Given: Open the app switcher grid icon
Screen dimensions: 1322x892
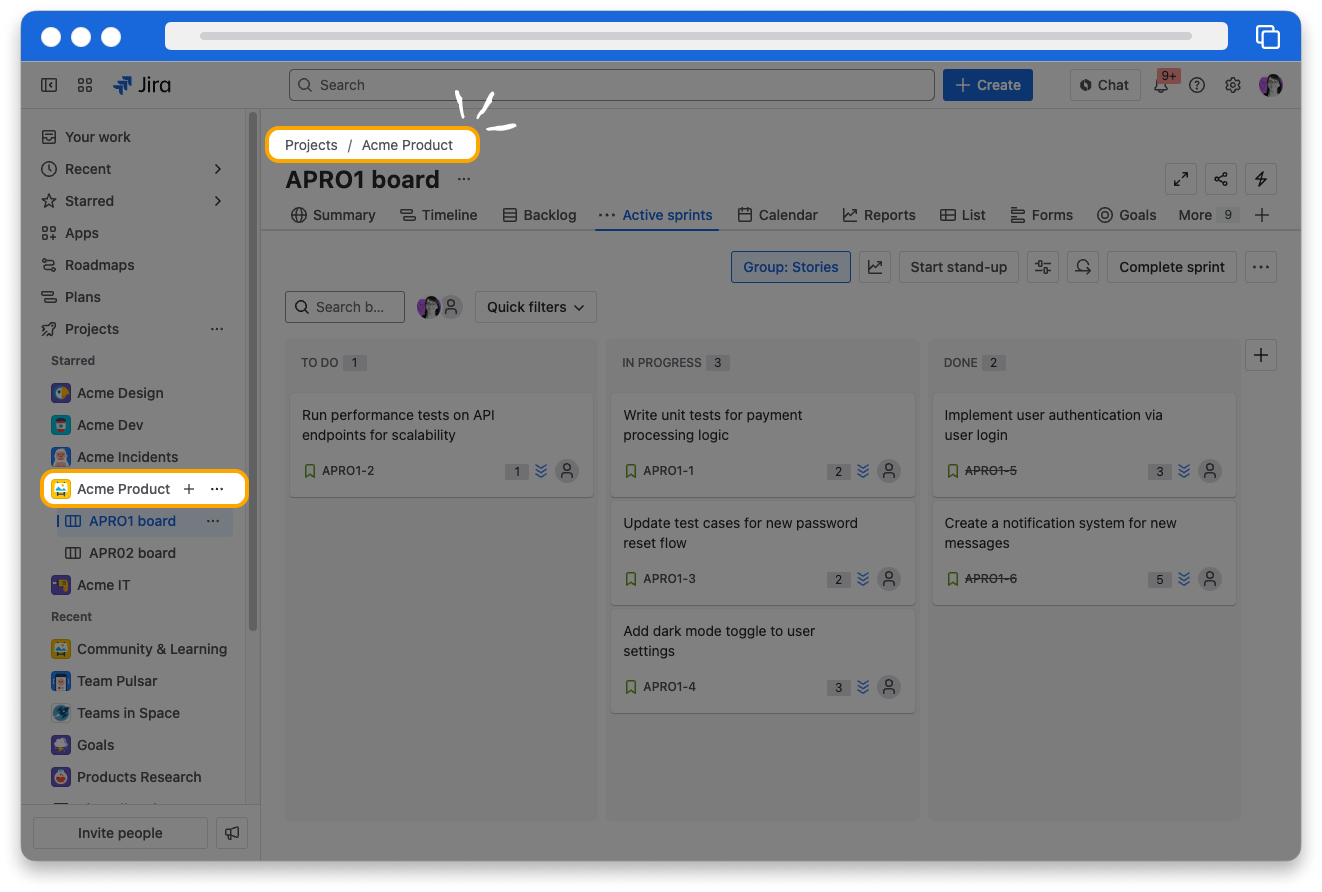Looking at the screenshot, I should [x=85, y=85].
